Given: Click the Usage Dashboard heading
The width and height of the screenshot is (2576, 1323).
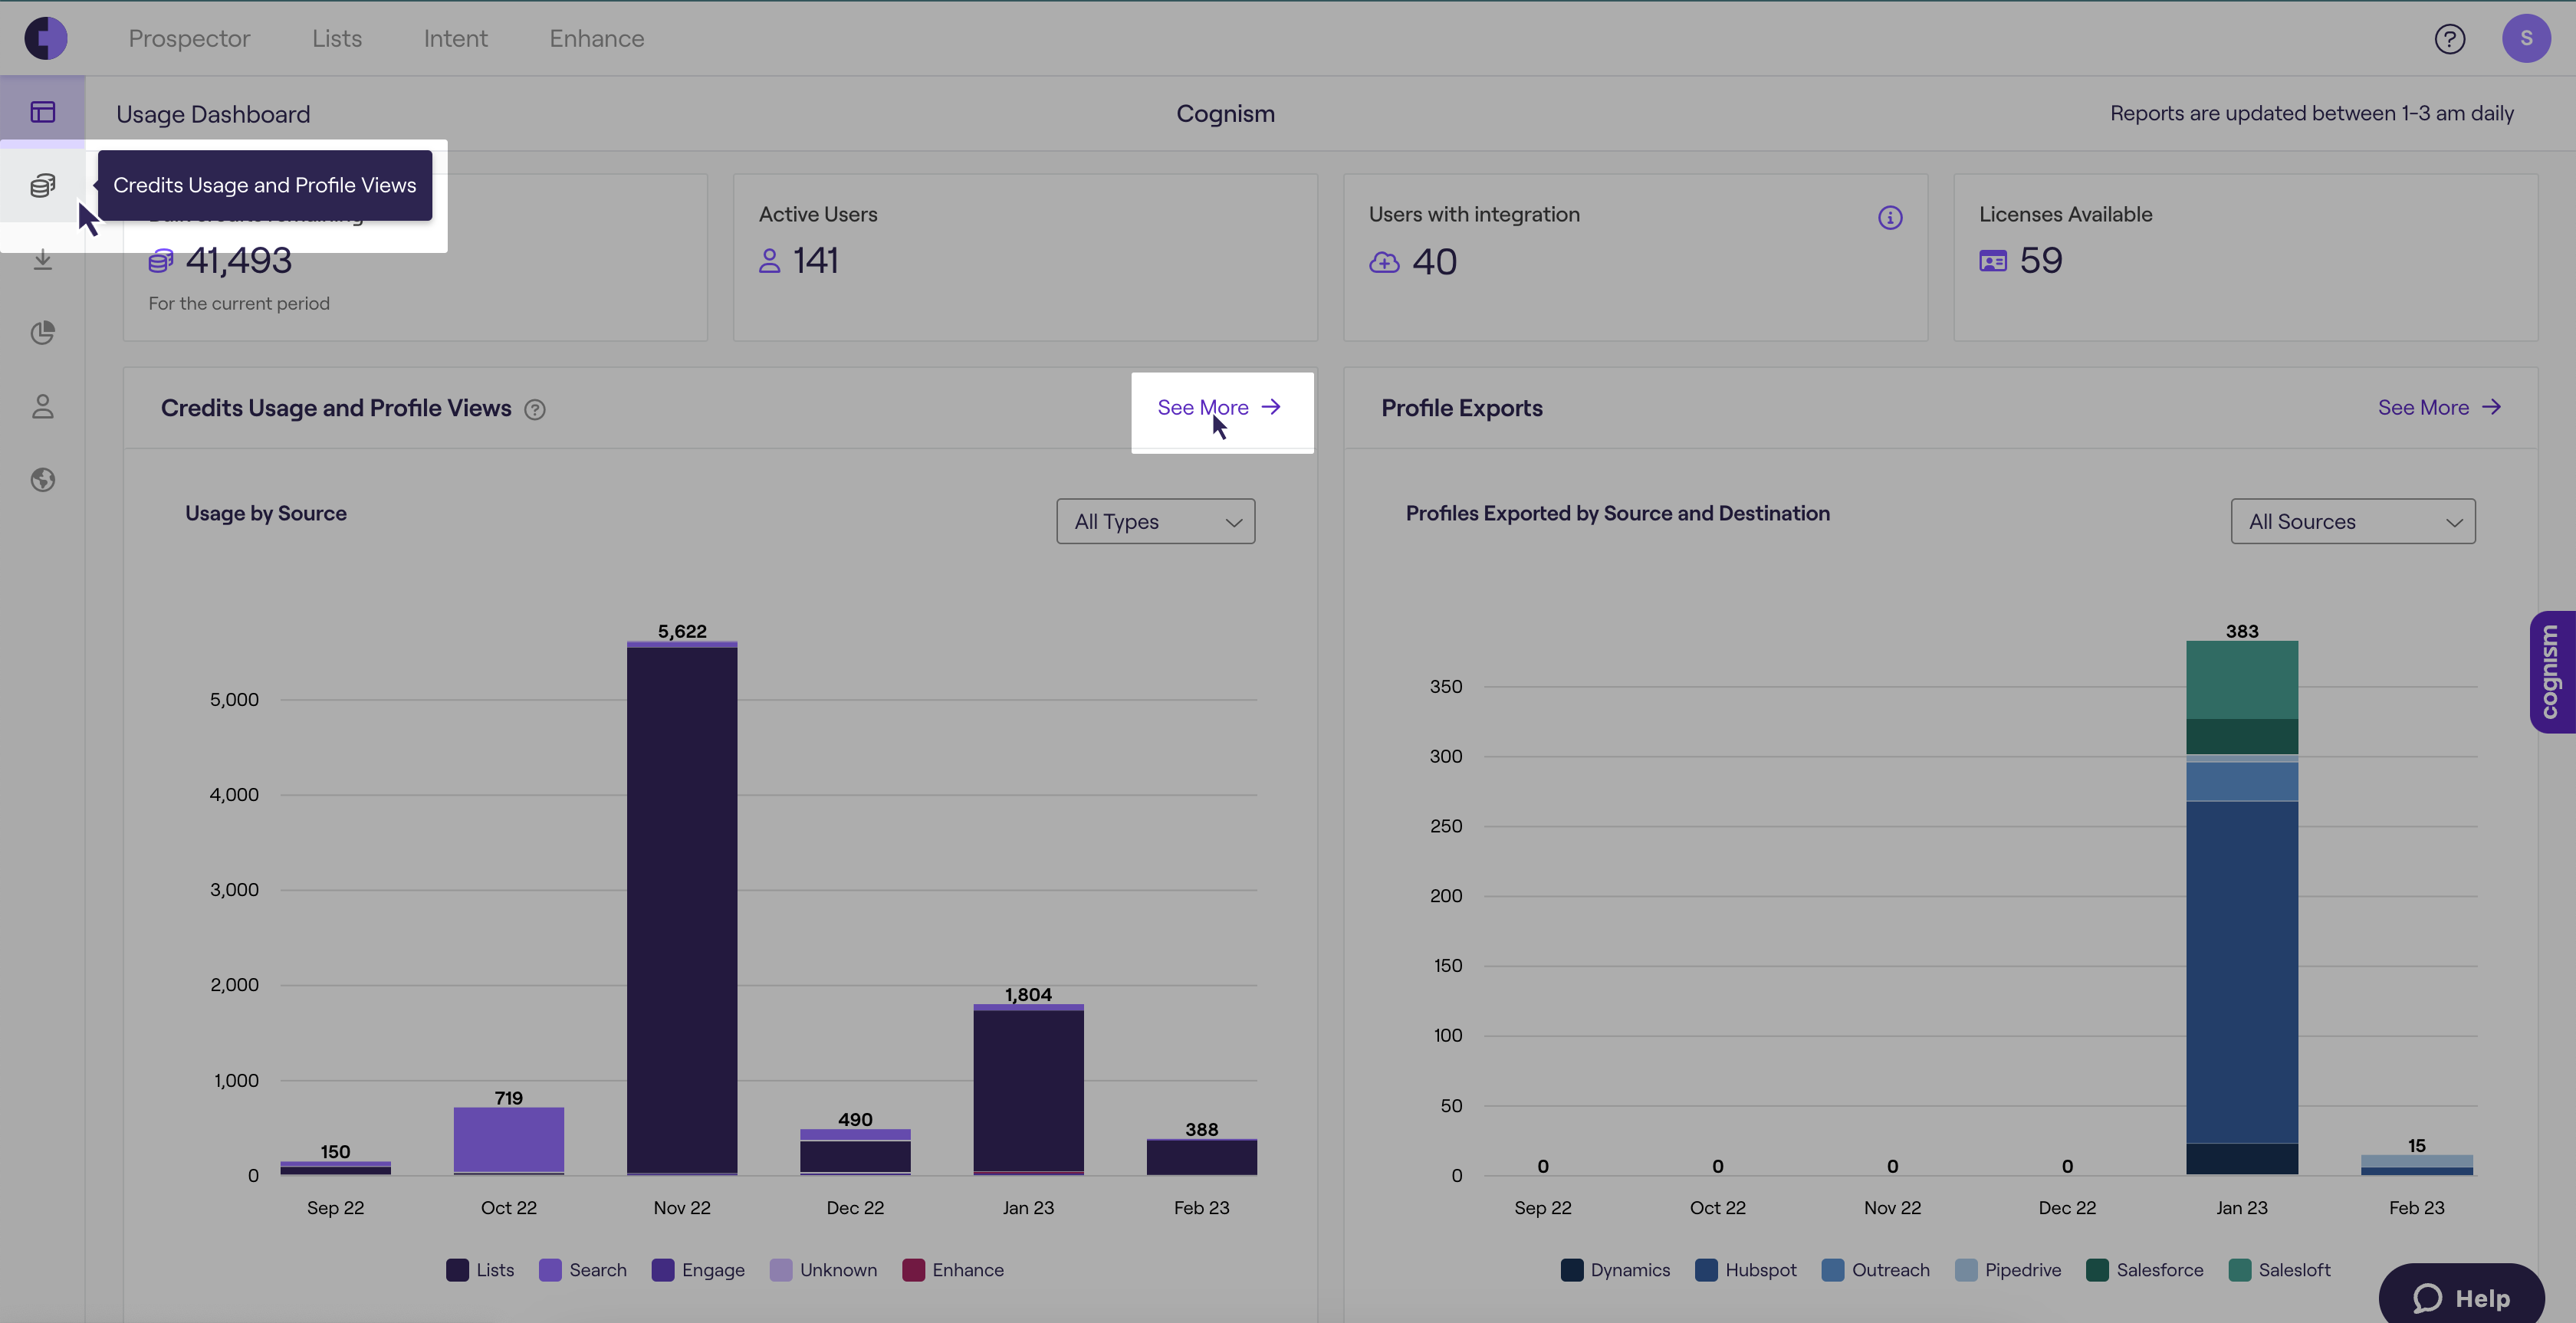Looking at the screenshot, I should coord(213,114).
